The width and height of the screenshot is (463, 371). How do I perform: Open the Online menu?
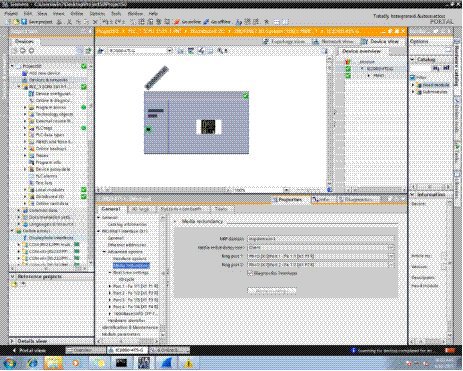tap(77, 14)
